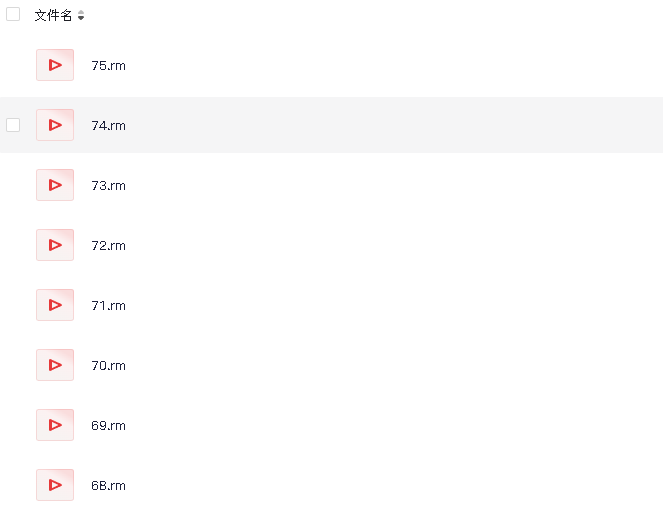The height and width of the screenshot is (523, 663).
Task: Open the file named 71.rm
Action: point(109,306)
